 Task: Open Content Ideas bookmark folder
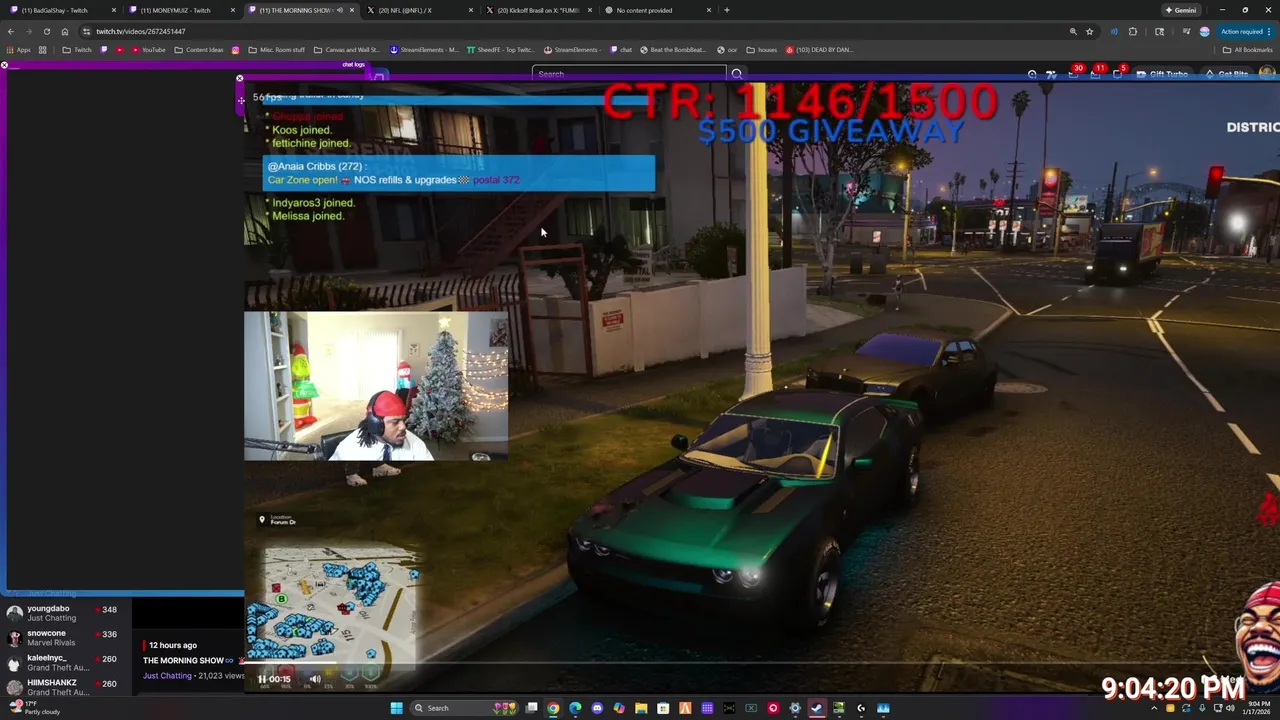(x=199, y=49)
